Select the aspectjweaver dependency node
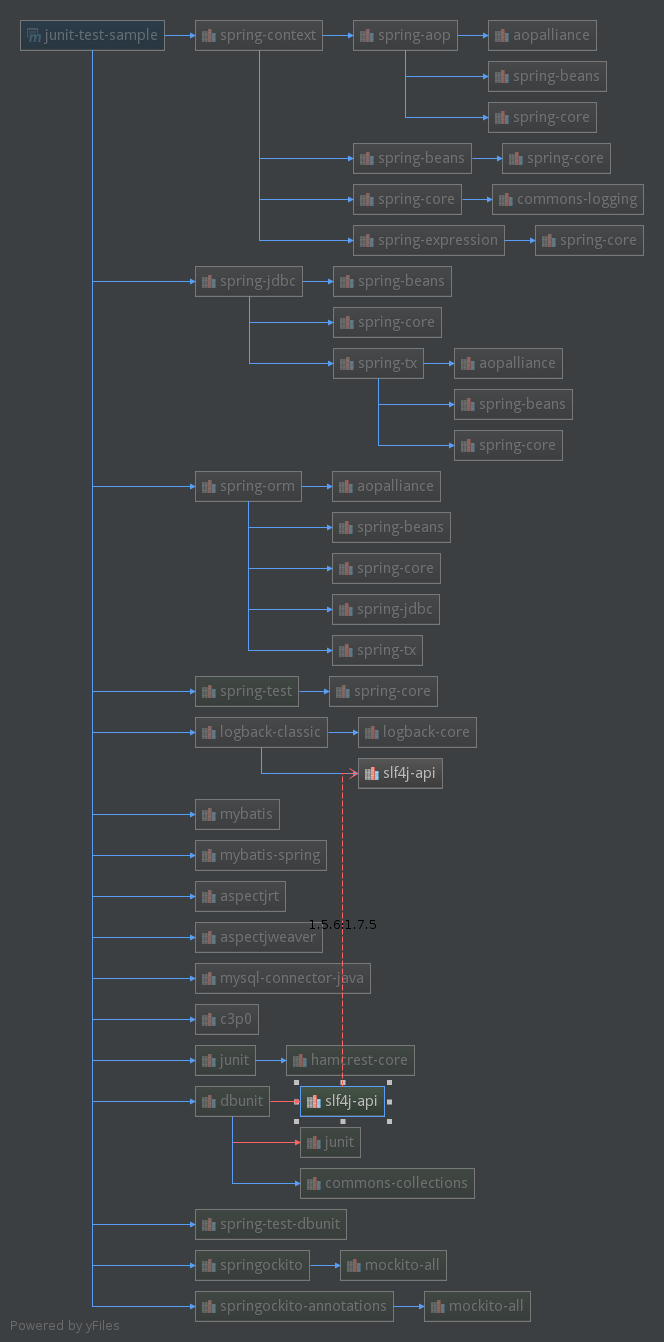This screenshot has width=664, height=1342. [x=258, y=937]
